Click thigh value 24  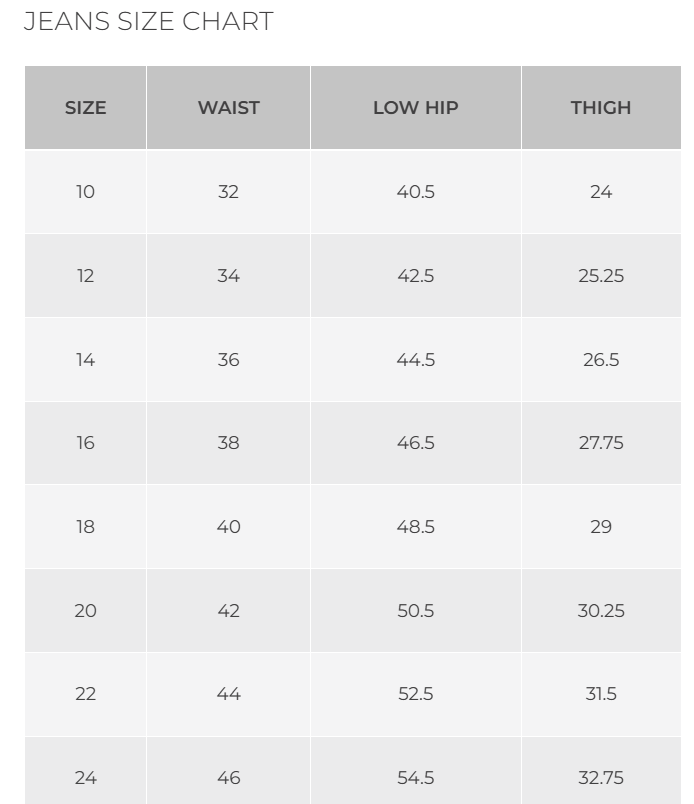coord(601,192)
